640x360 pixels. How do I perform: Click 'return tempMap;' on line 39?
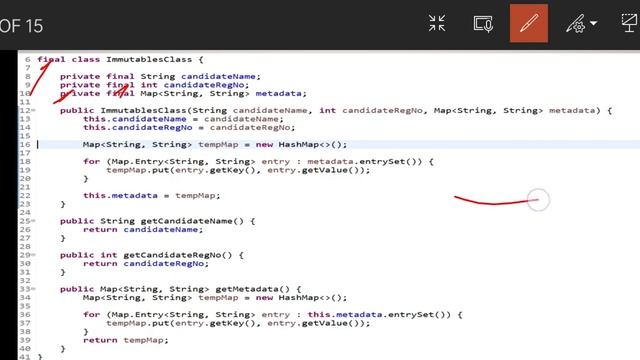coord(126,340)
